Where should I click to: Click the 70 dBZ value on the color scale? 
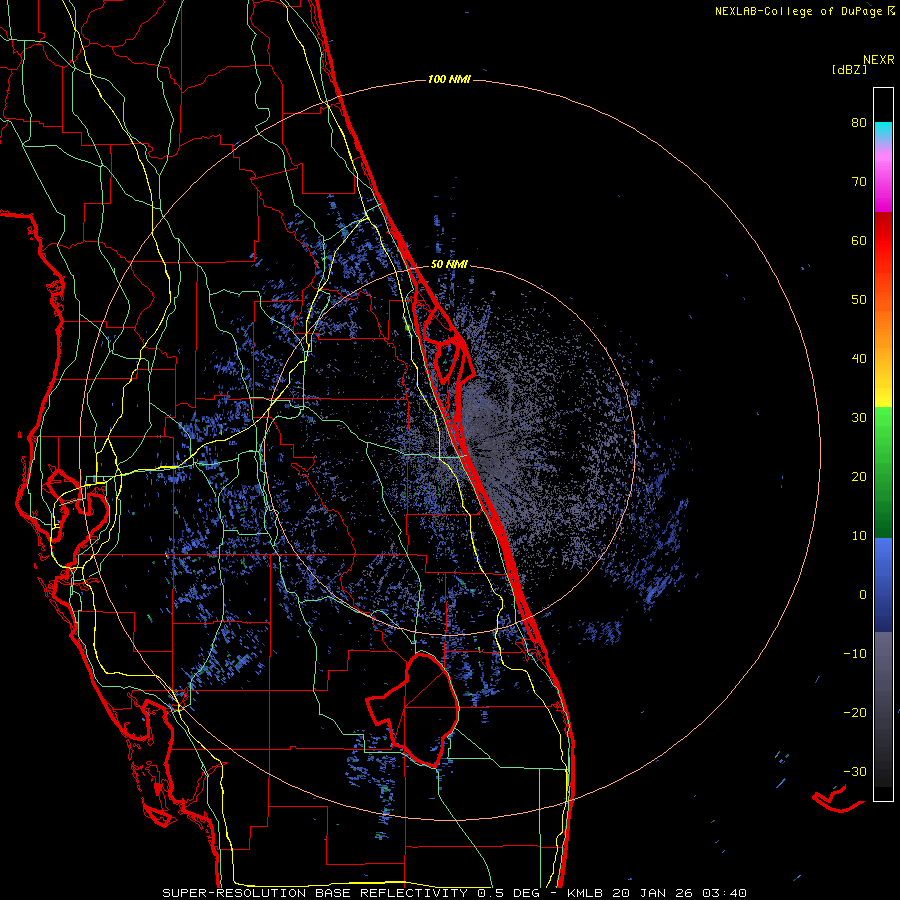(x=859, y=182)
